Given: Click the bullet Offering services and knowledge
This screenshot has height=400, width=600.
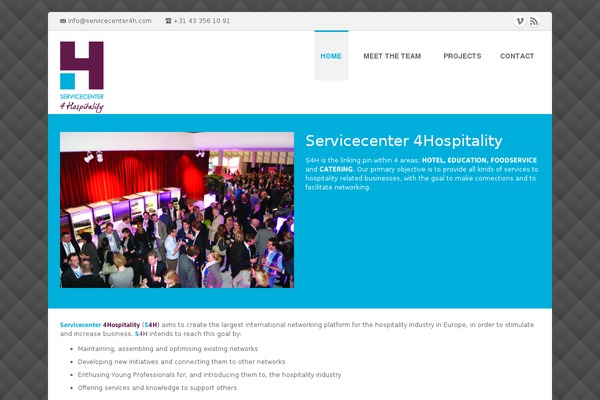Looking at the screenshot, I should click(x=157, y=388).
